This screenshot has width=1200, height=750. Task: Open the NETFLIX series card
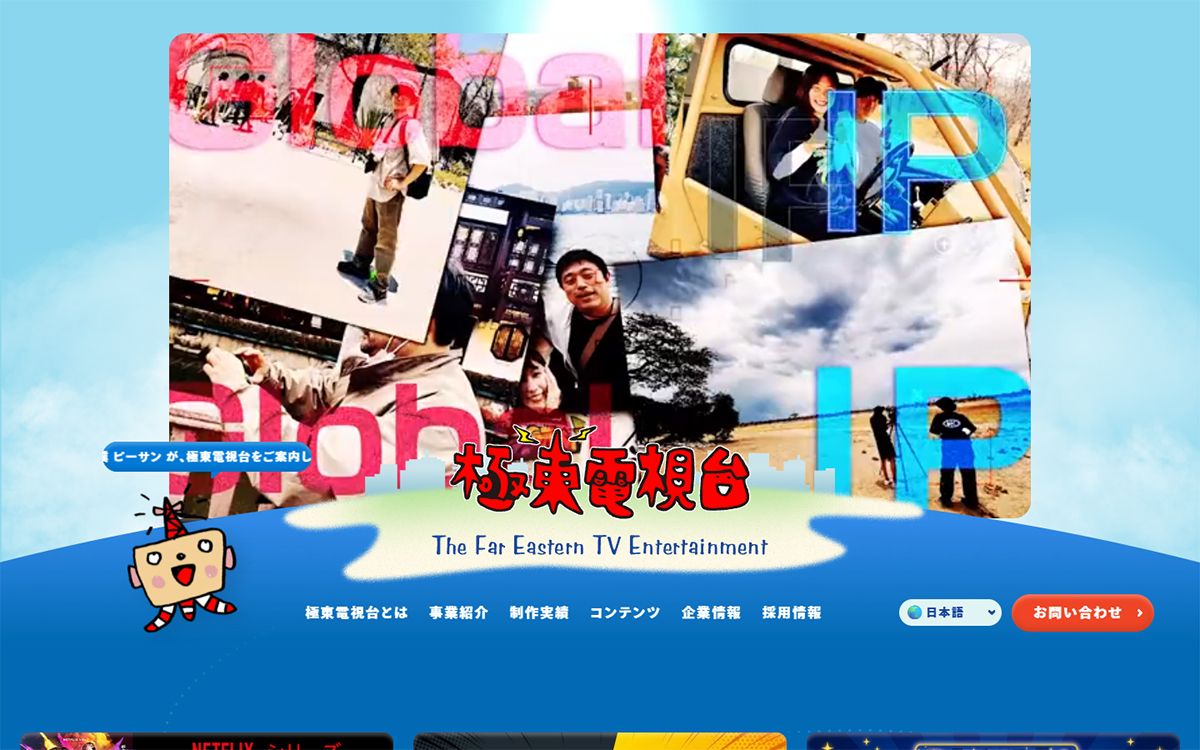[x=207, y=741]
